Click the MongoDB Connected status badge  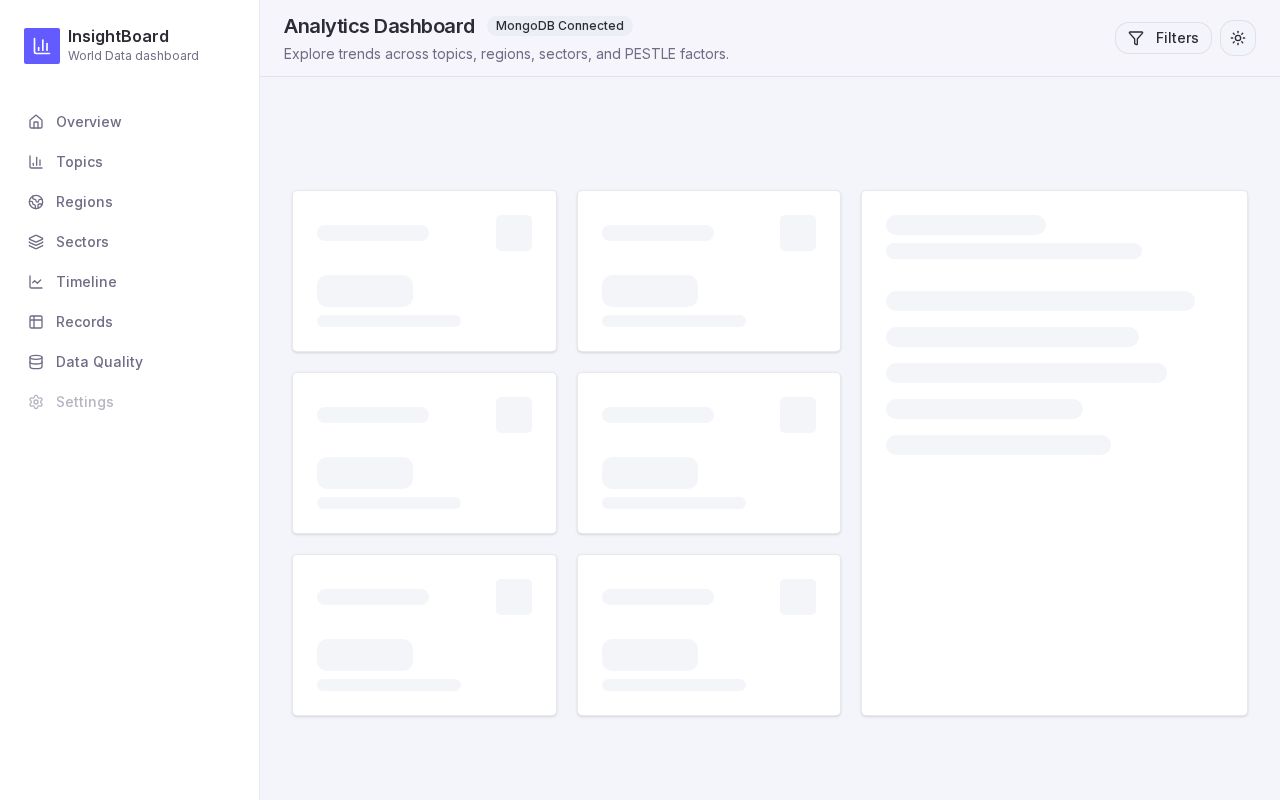[x=560, y=26]
